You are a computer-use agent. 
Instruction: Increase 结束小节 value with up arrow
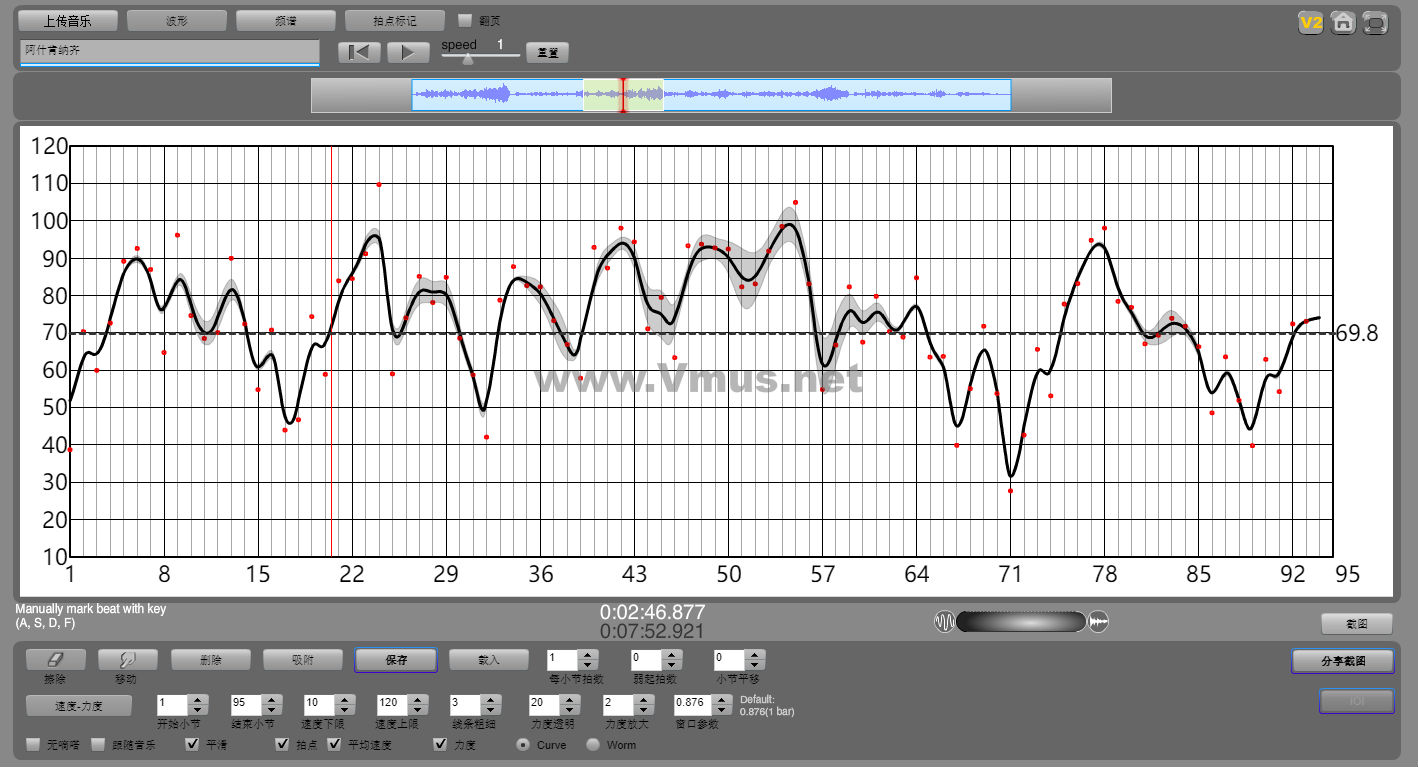[x=271, y=699]
